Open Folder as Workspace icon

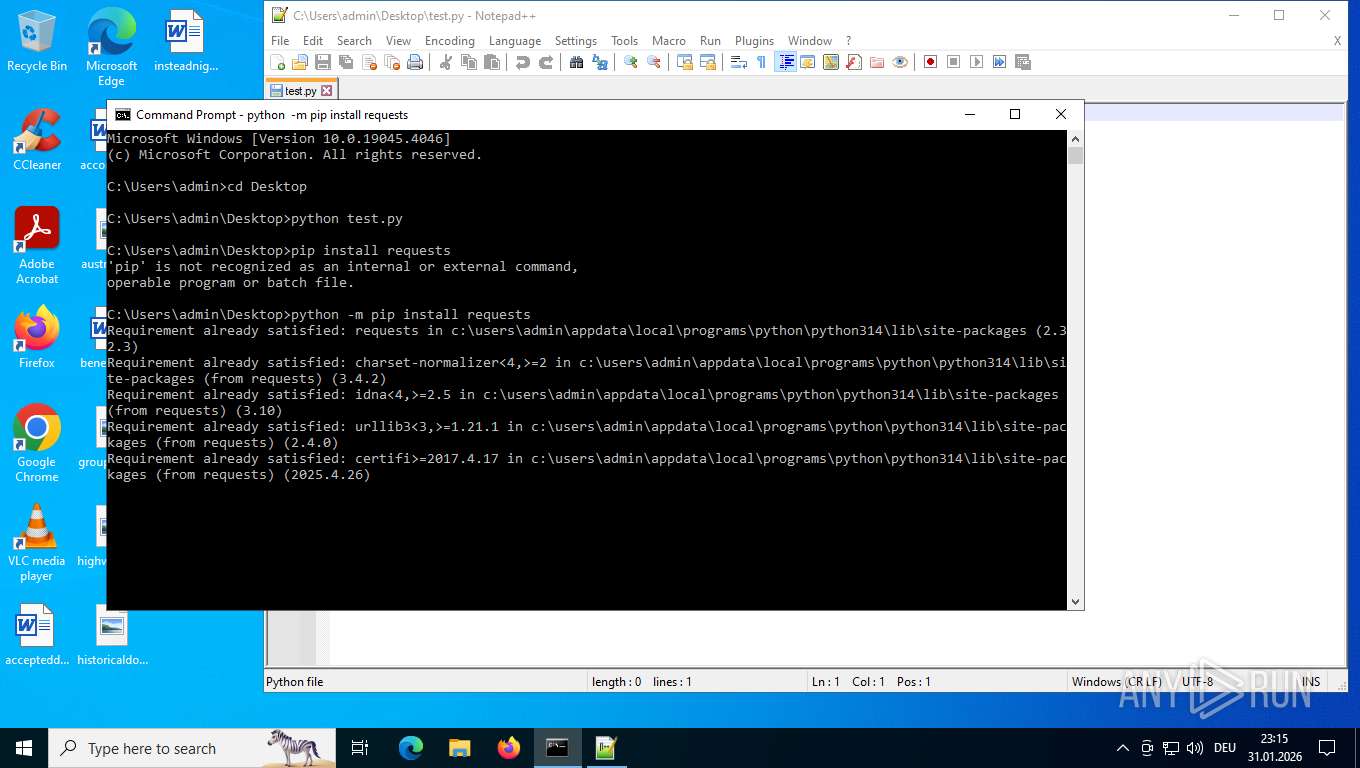(877, 62)
